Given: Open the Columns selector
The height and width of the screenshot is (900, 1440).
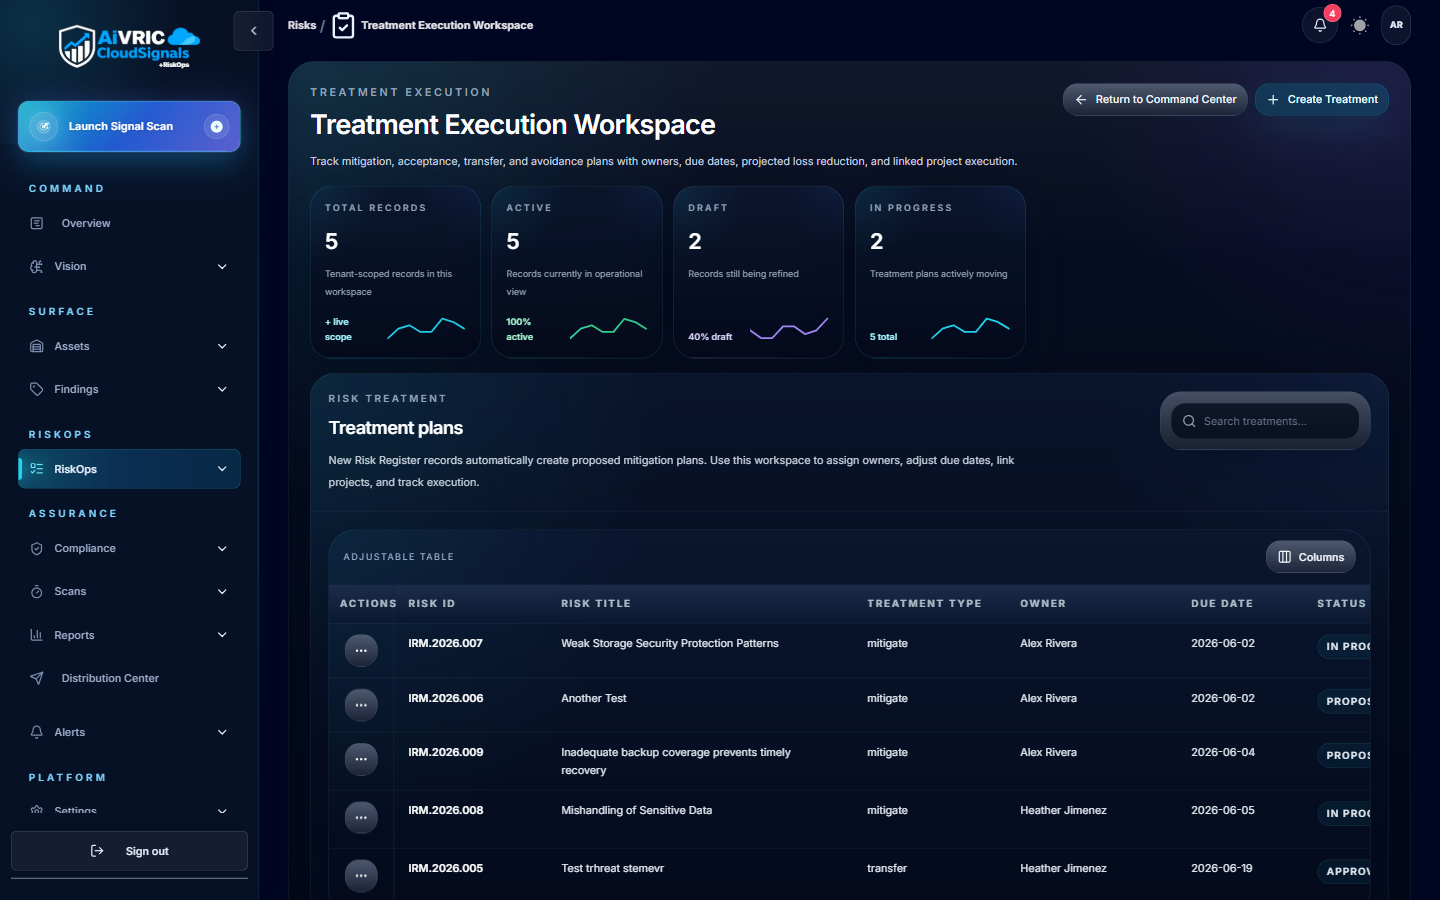Looking at the screenshot, I should [x=1311, y=557].
